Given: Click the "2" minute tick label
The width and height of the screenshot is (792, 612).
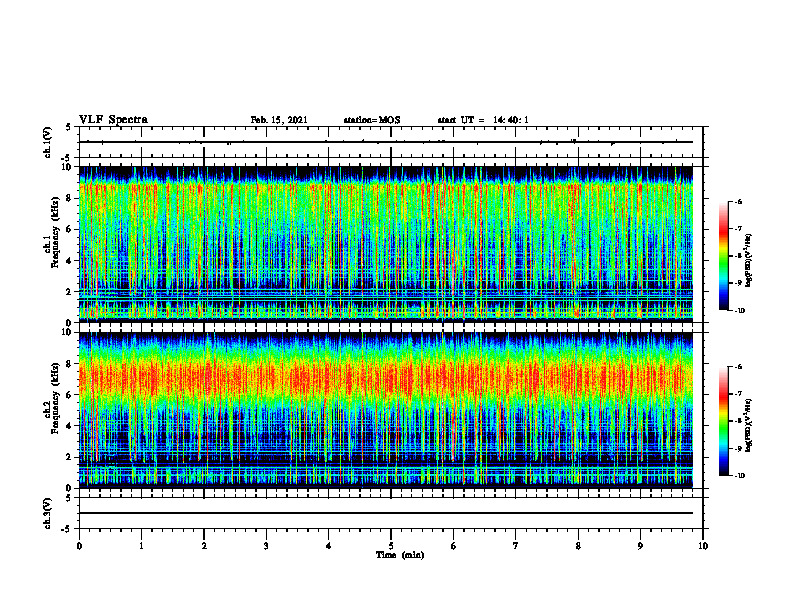Looking at the screenshot, I should pyautogui.click(x=204, y=546).
